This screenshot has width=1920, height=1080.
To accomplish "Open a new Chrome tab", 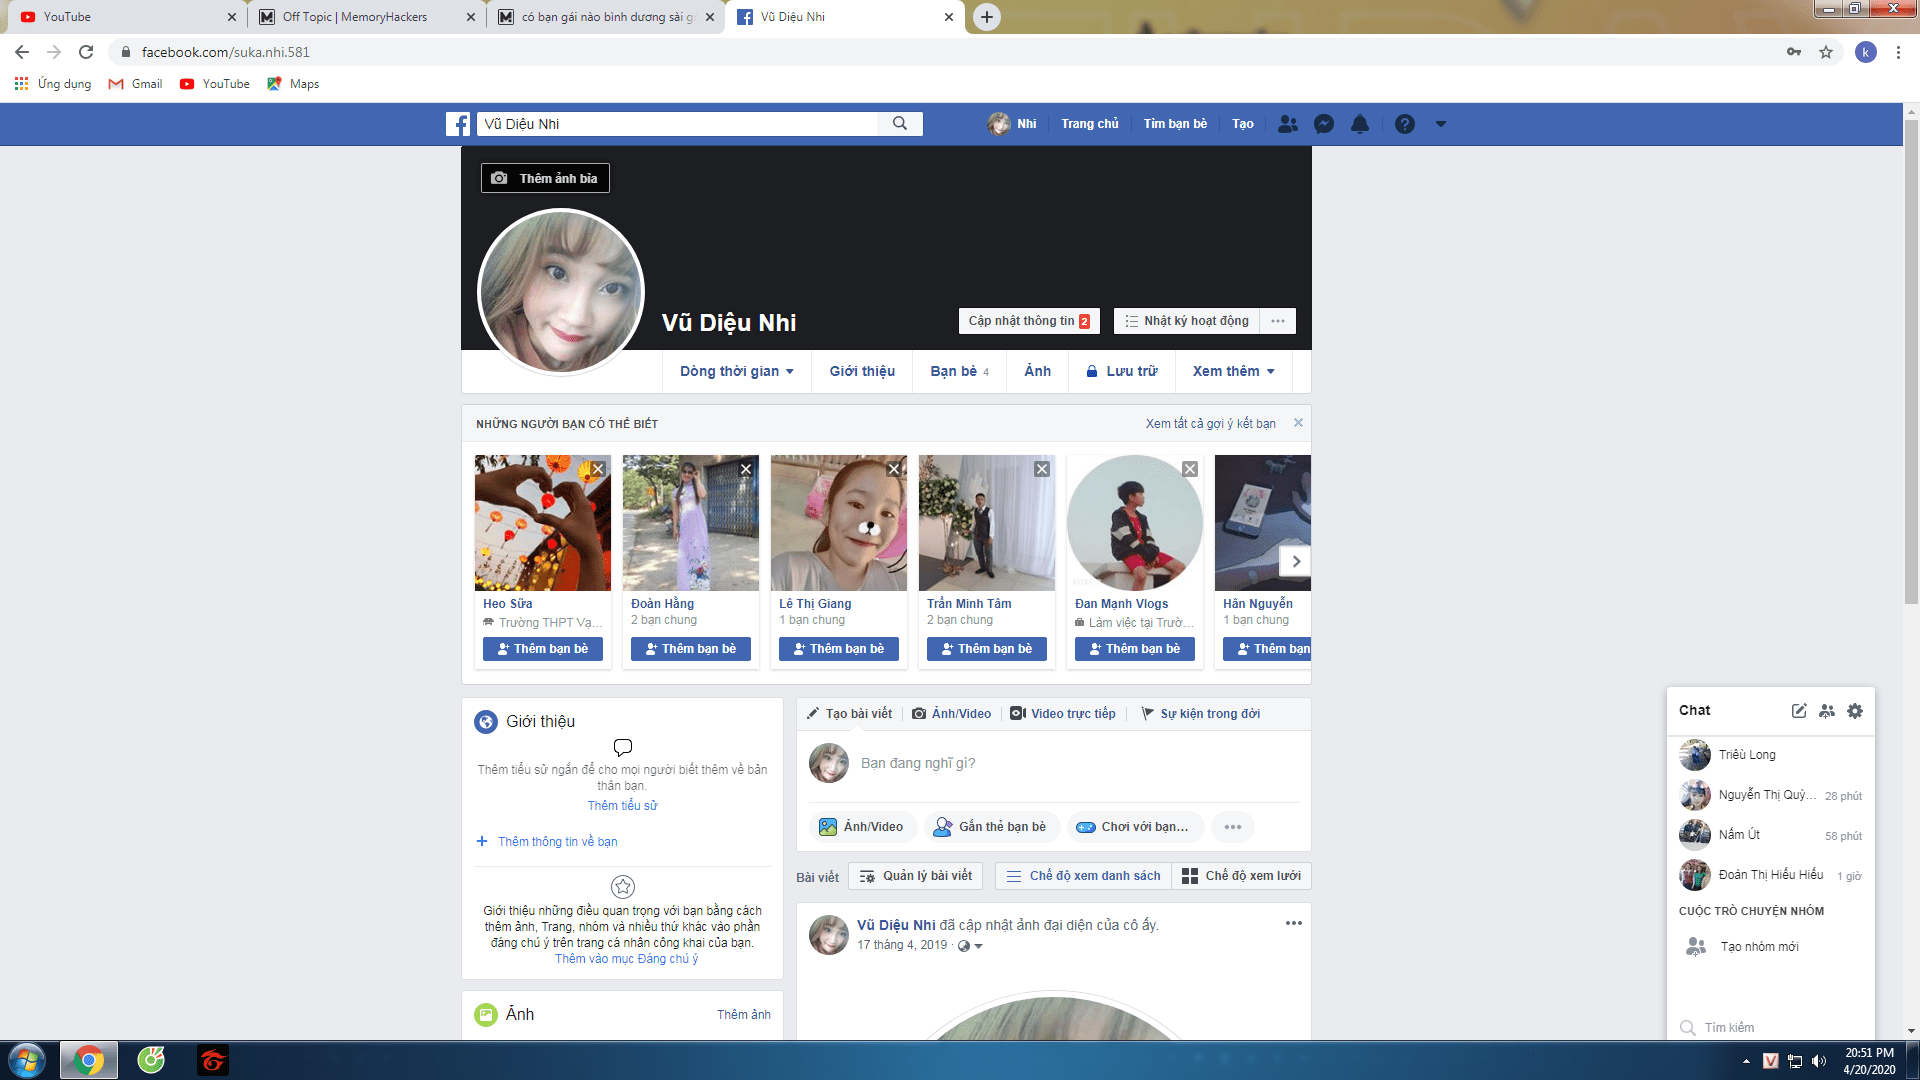I will [987, 17].
